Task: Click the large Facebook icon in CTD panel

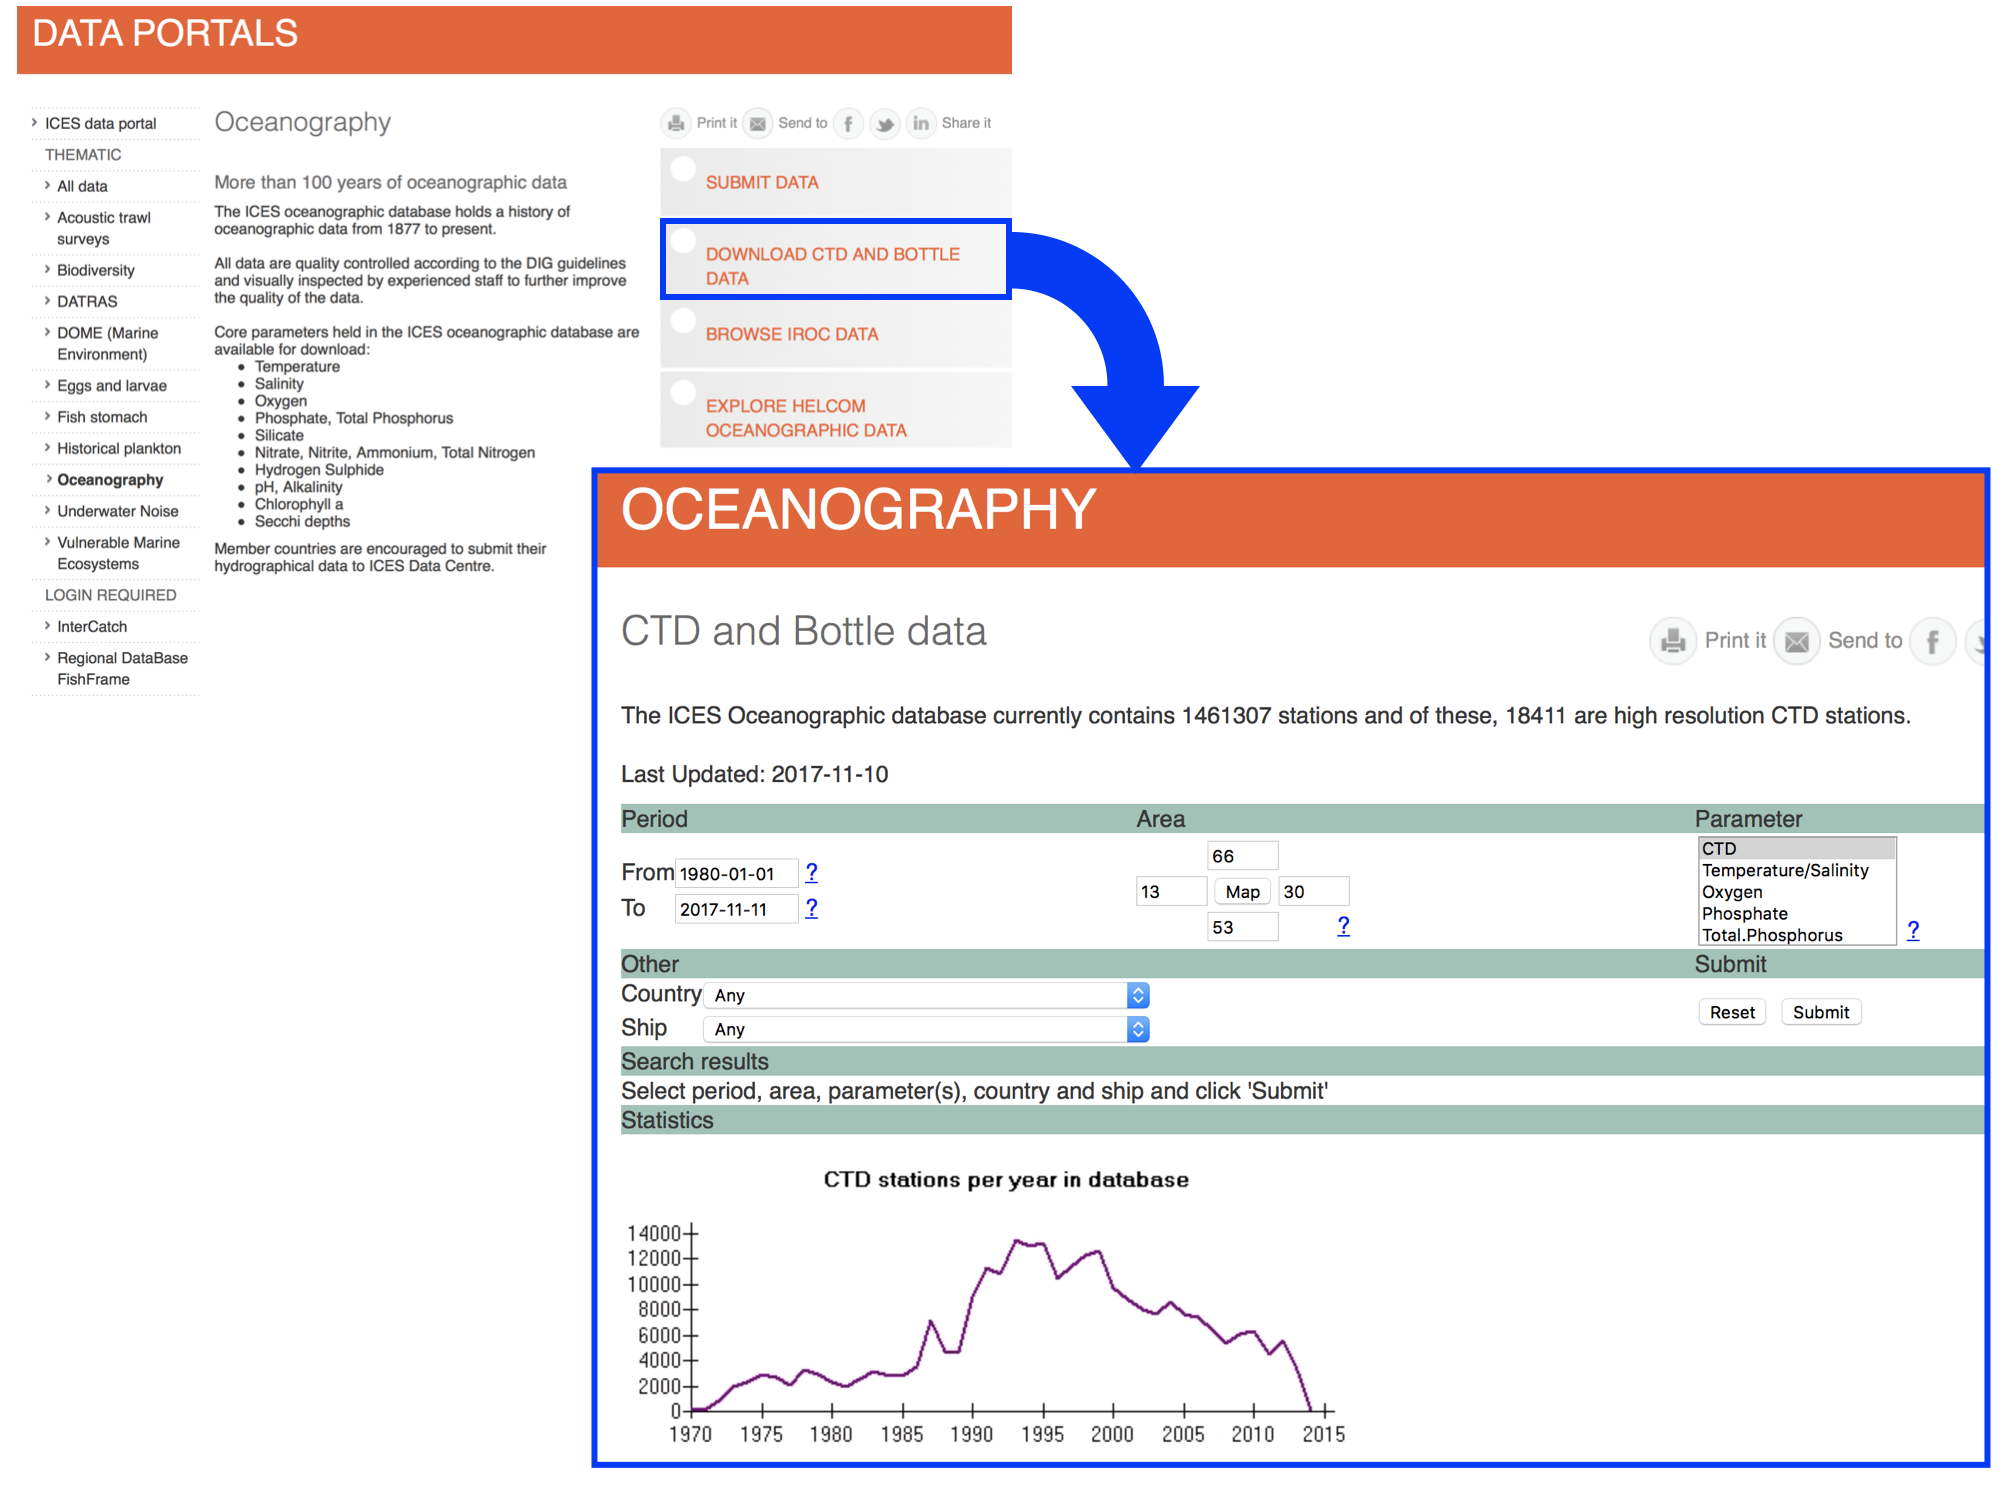Action: pos(1932,640)
